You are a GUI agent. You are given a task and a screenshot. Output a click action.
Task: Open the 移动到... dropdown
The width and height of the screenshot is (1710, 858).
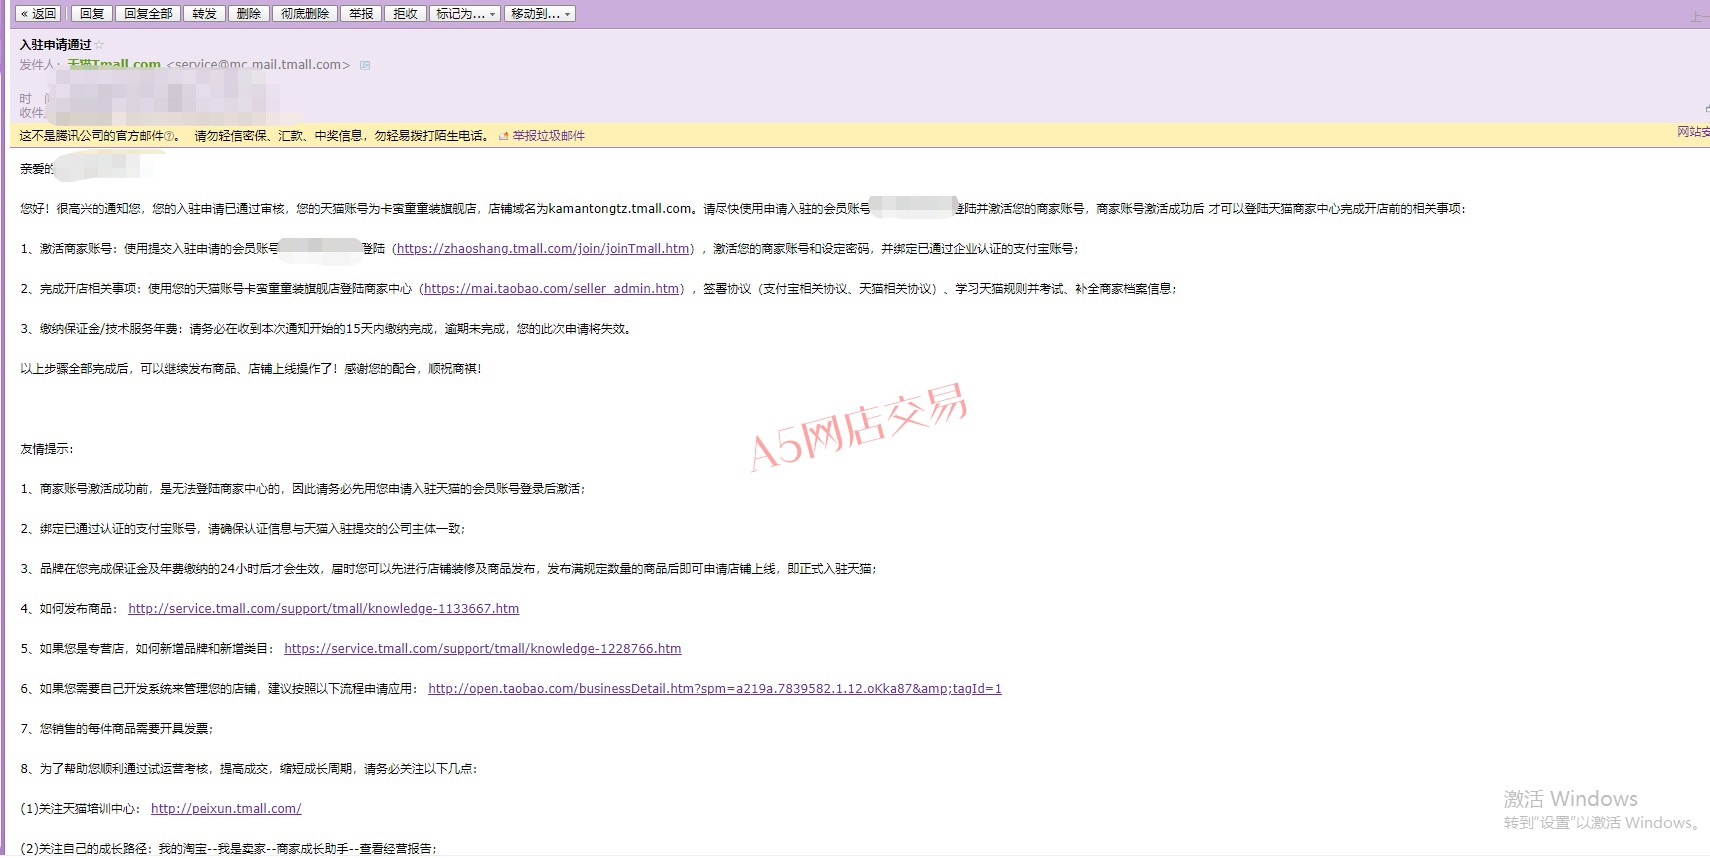tap(539, 14)
